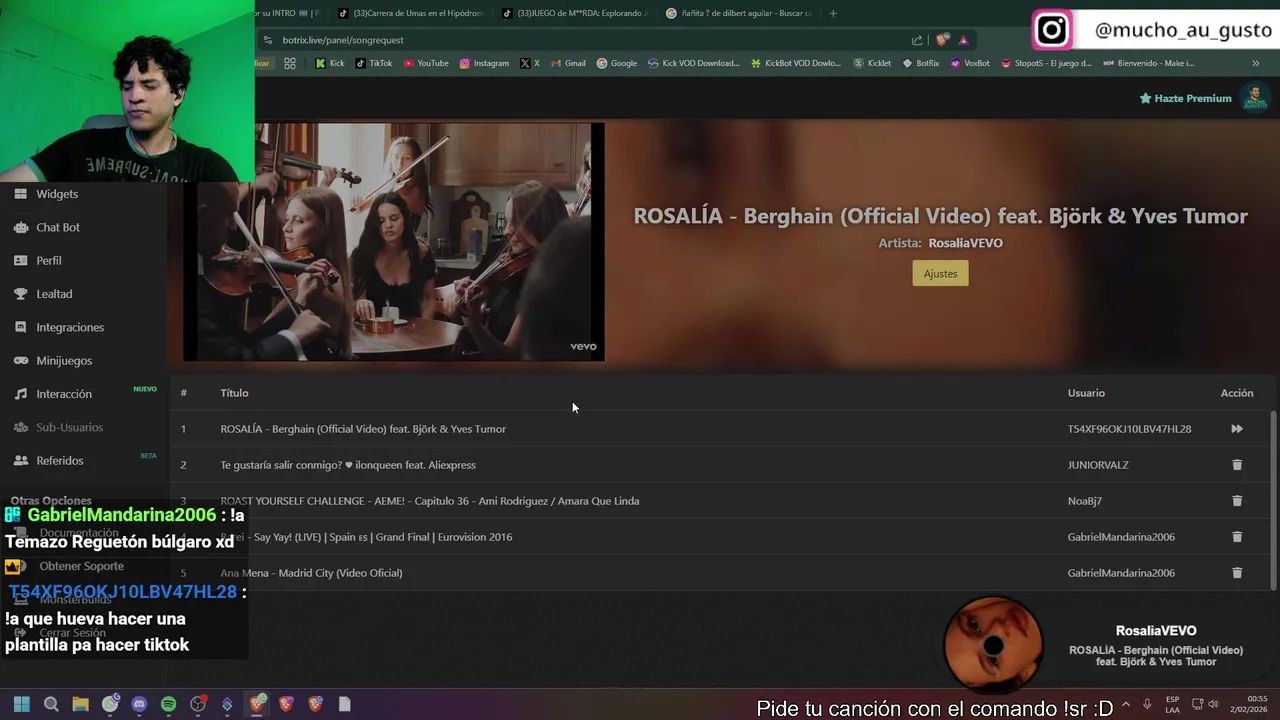Screen dimensions: 1280x720
Task: Open the StopotS bookmark
Action: click(1046, 63)
